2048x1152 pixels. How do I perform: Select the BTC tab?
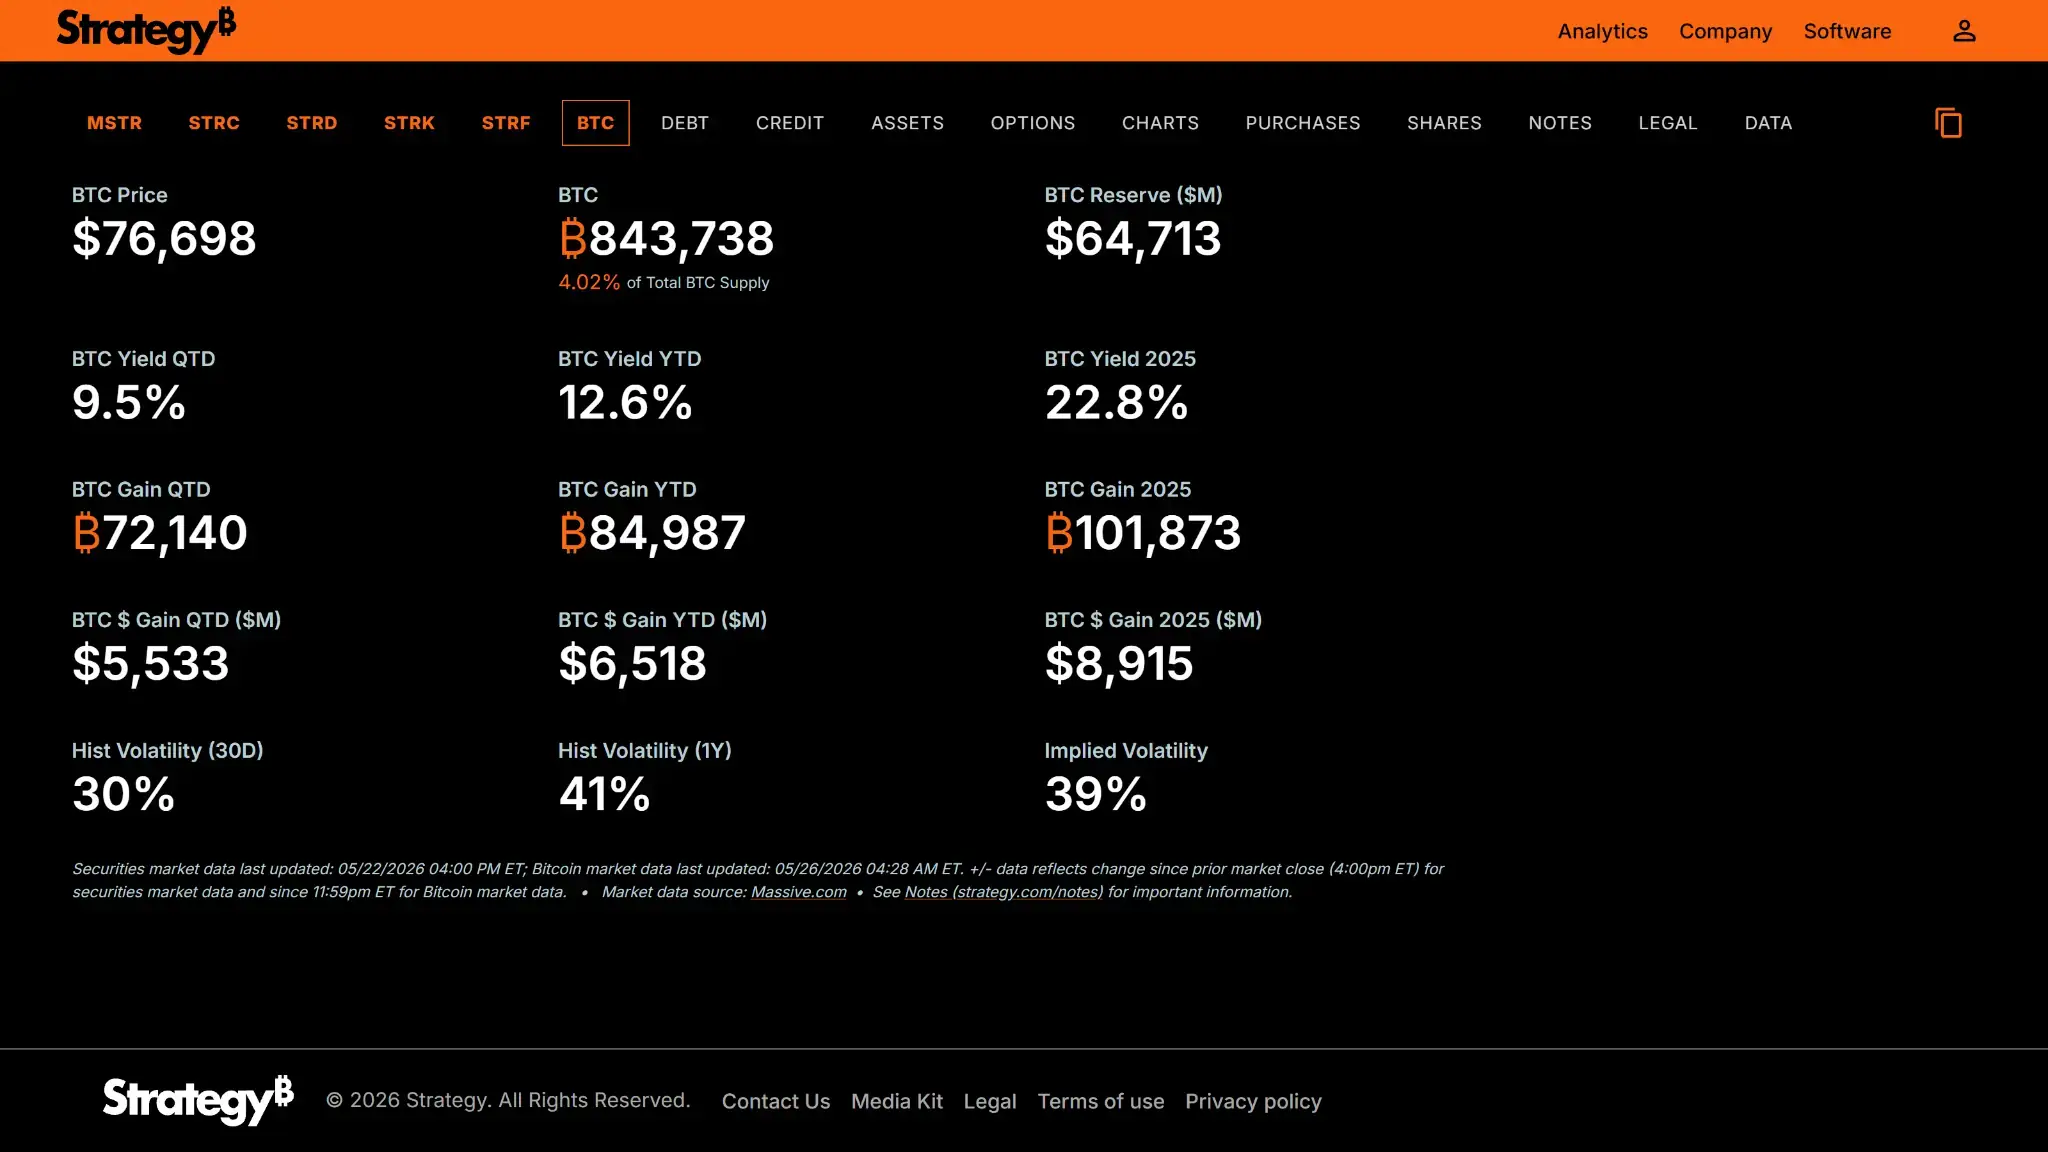point(595,123)
